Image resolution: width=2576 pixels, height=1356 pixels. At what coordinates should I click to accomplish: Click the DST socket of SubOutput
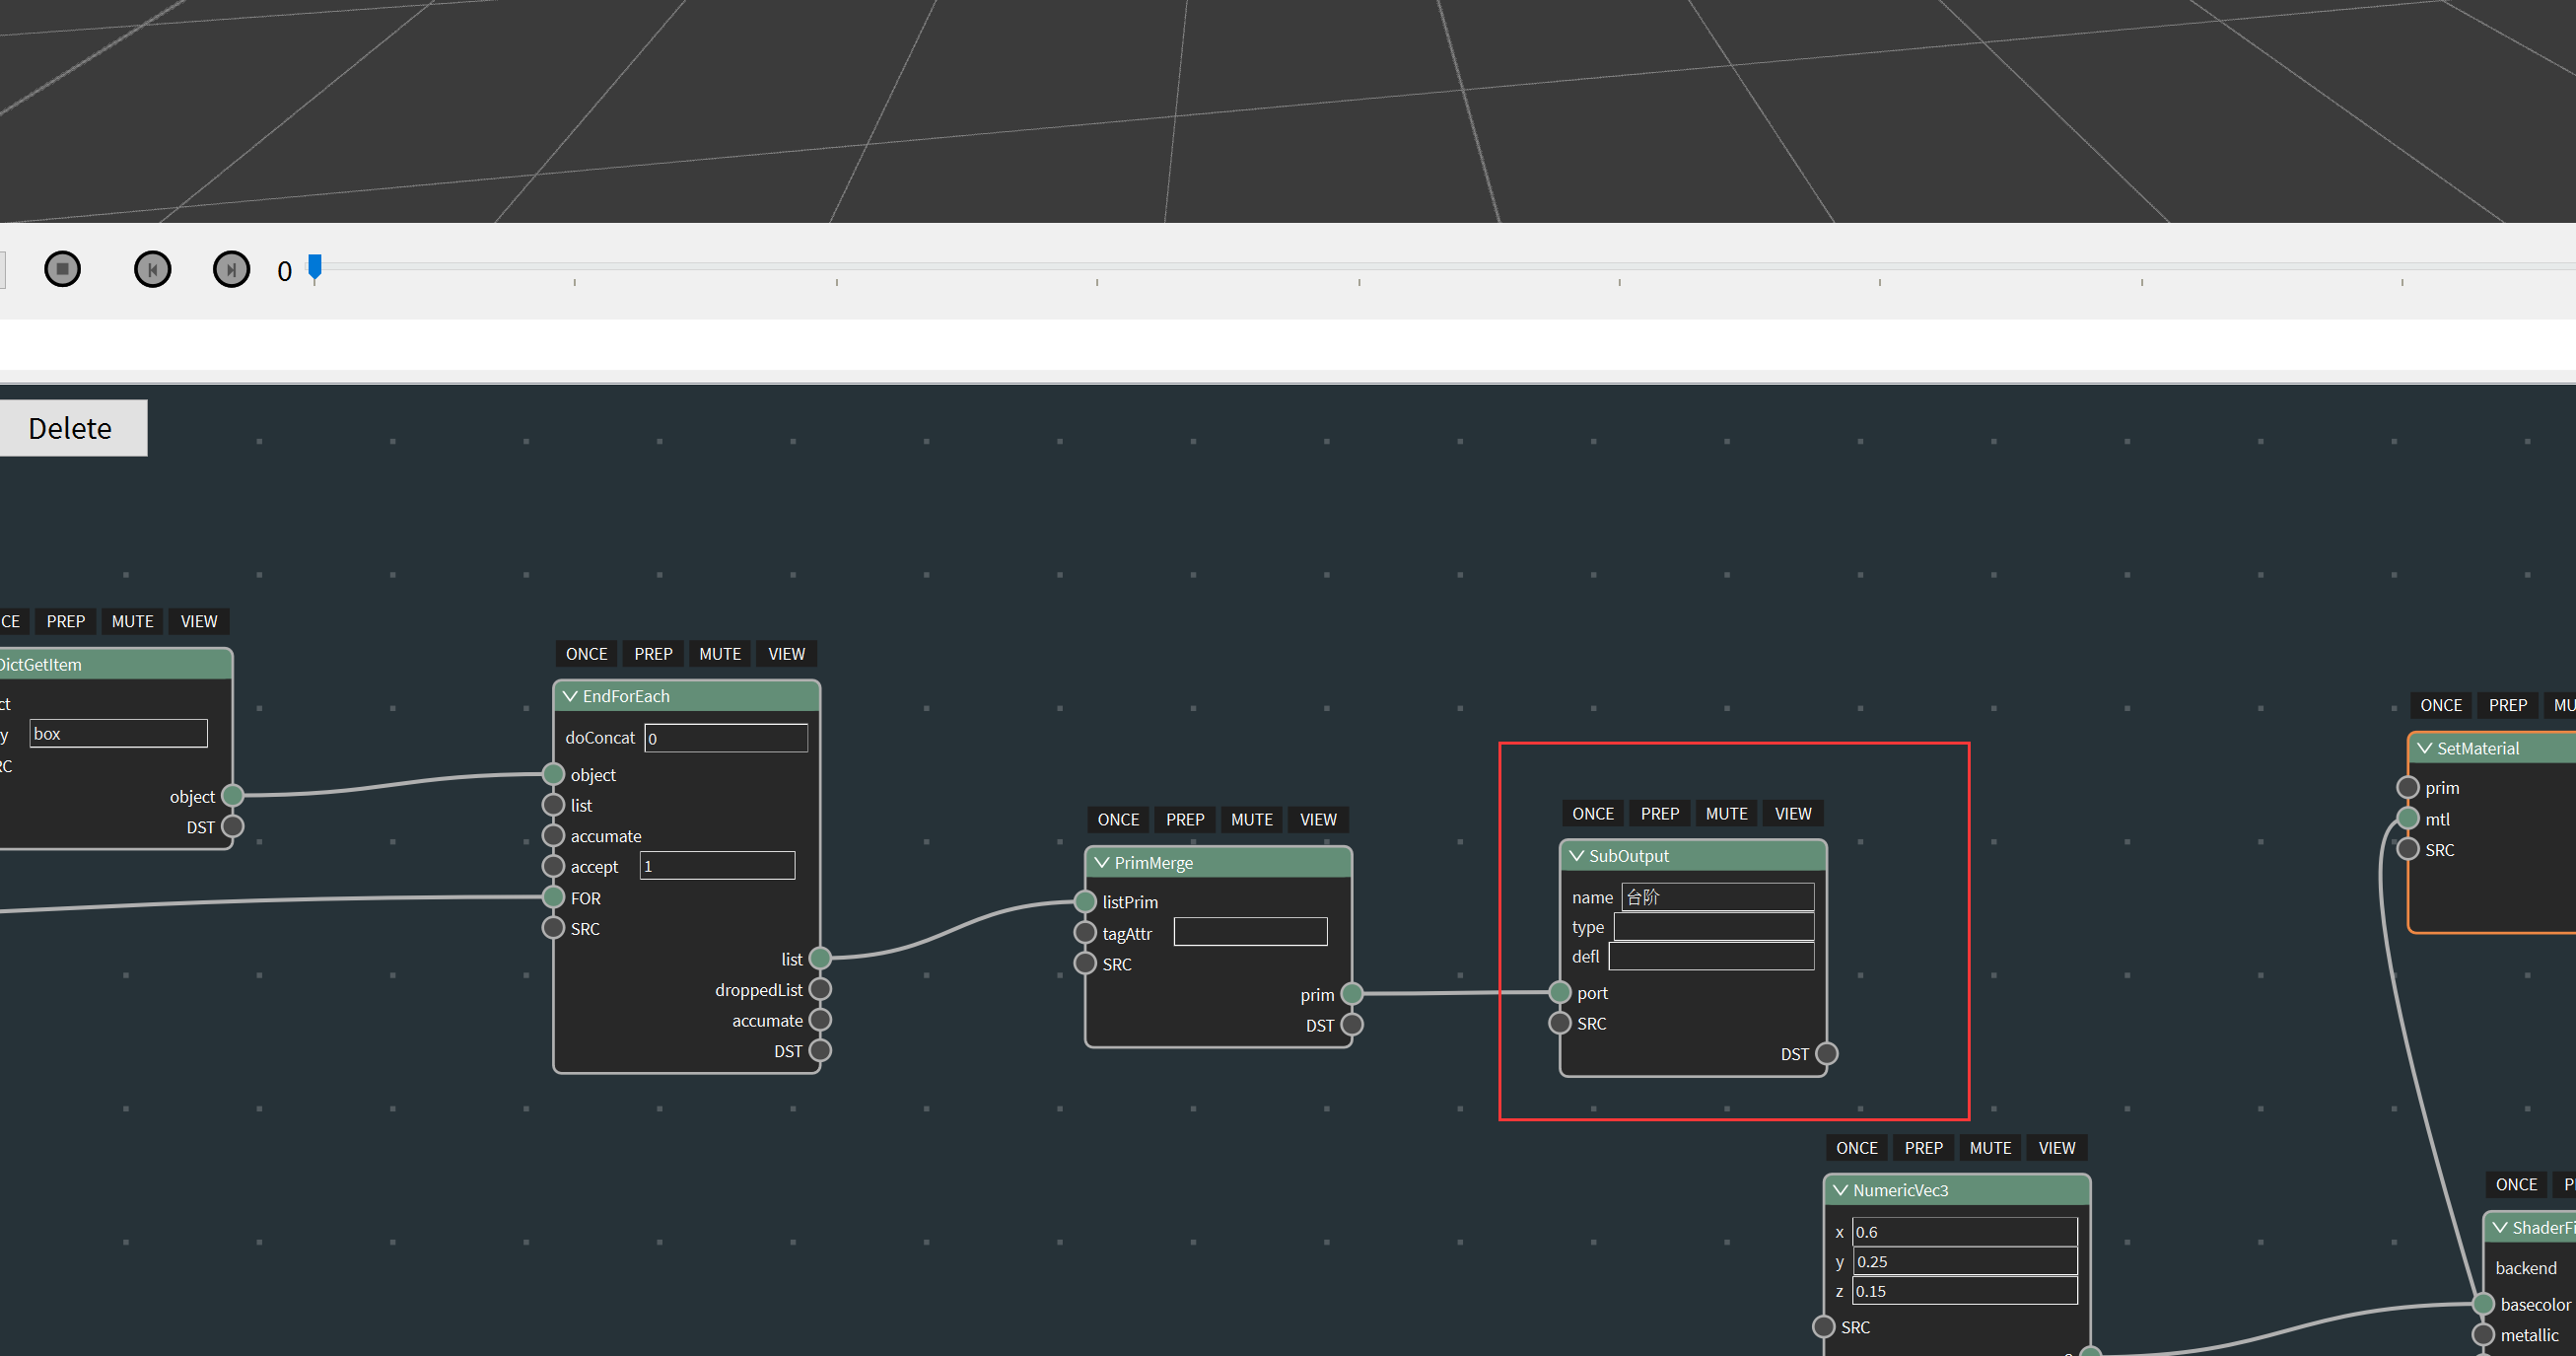[1827, 1054]
